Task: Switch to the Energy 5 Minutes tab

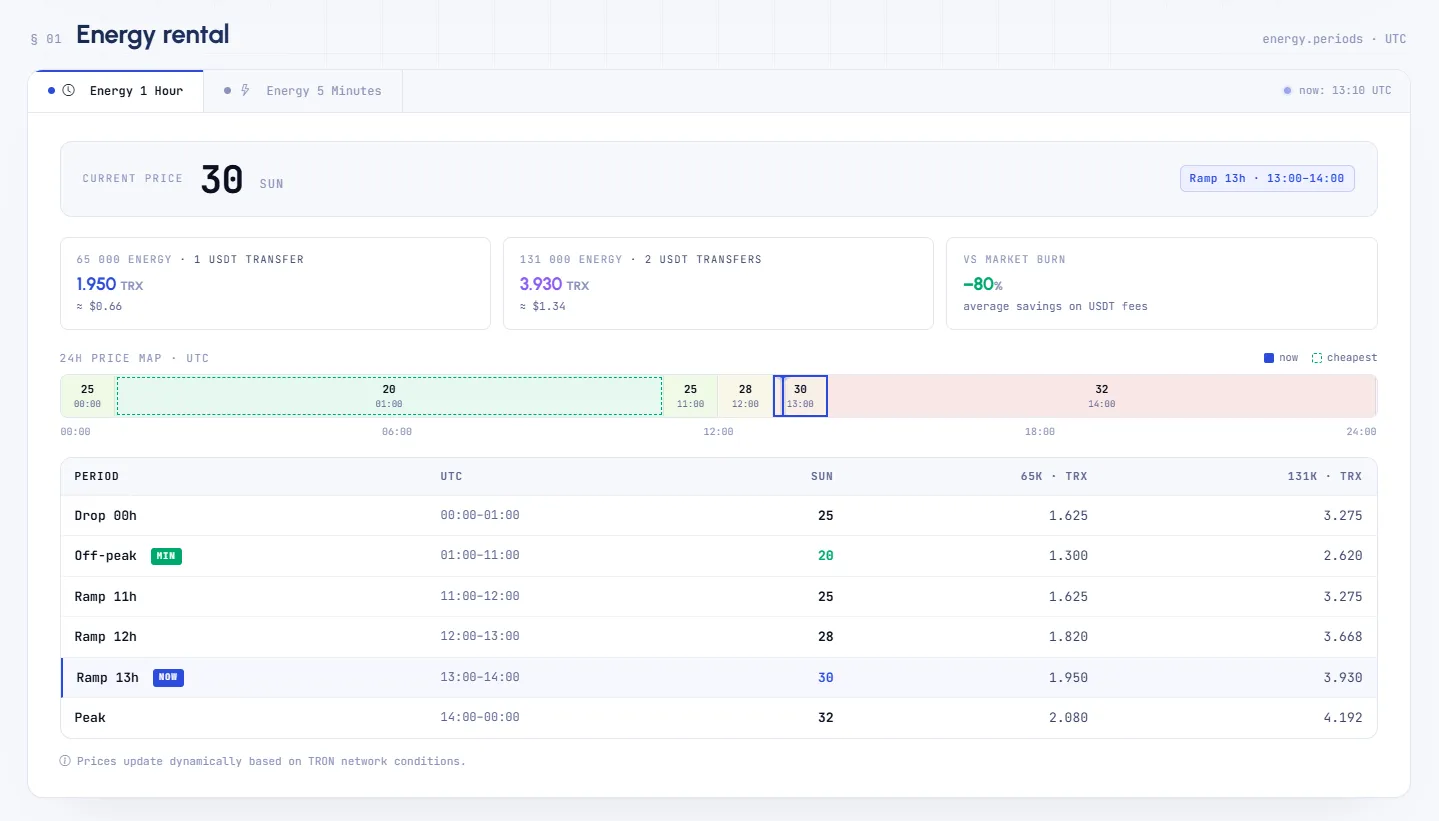Action: pyautogui.click(x=303, y=91)
